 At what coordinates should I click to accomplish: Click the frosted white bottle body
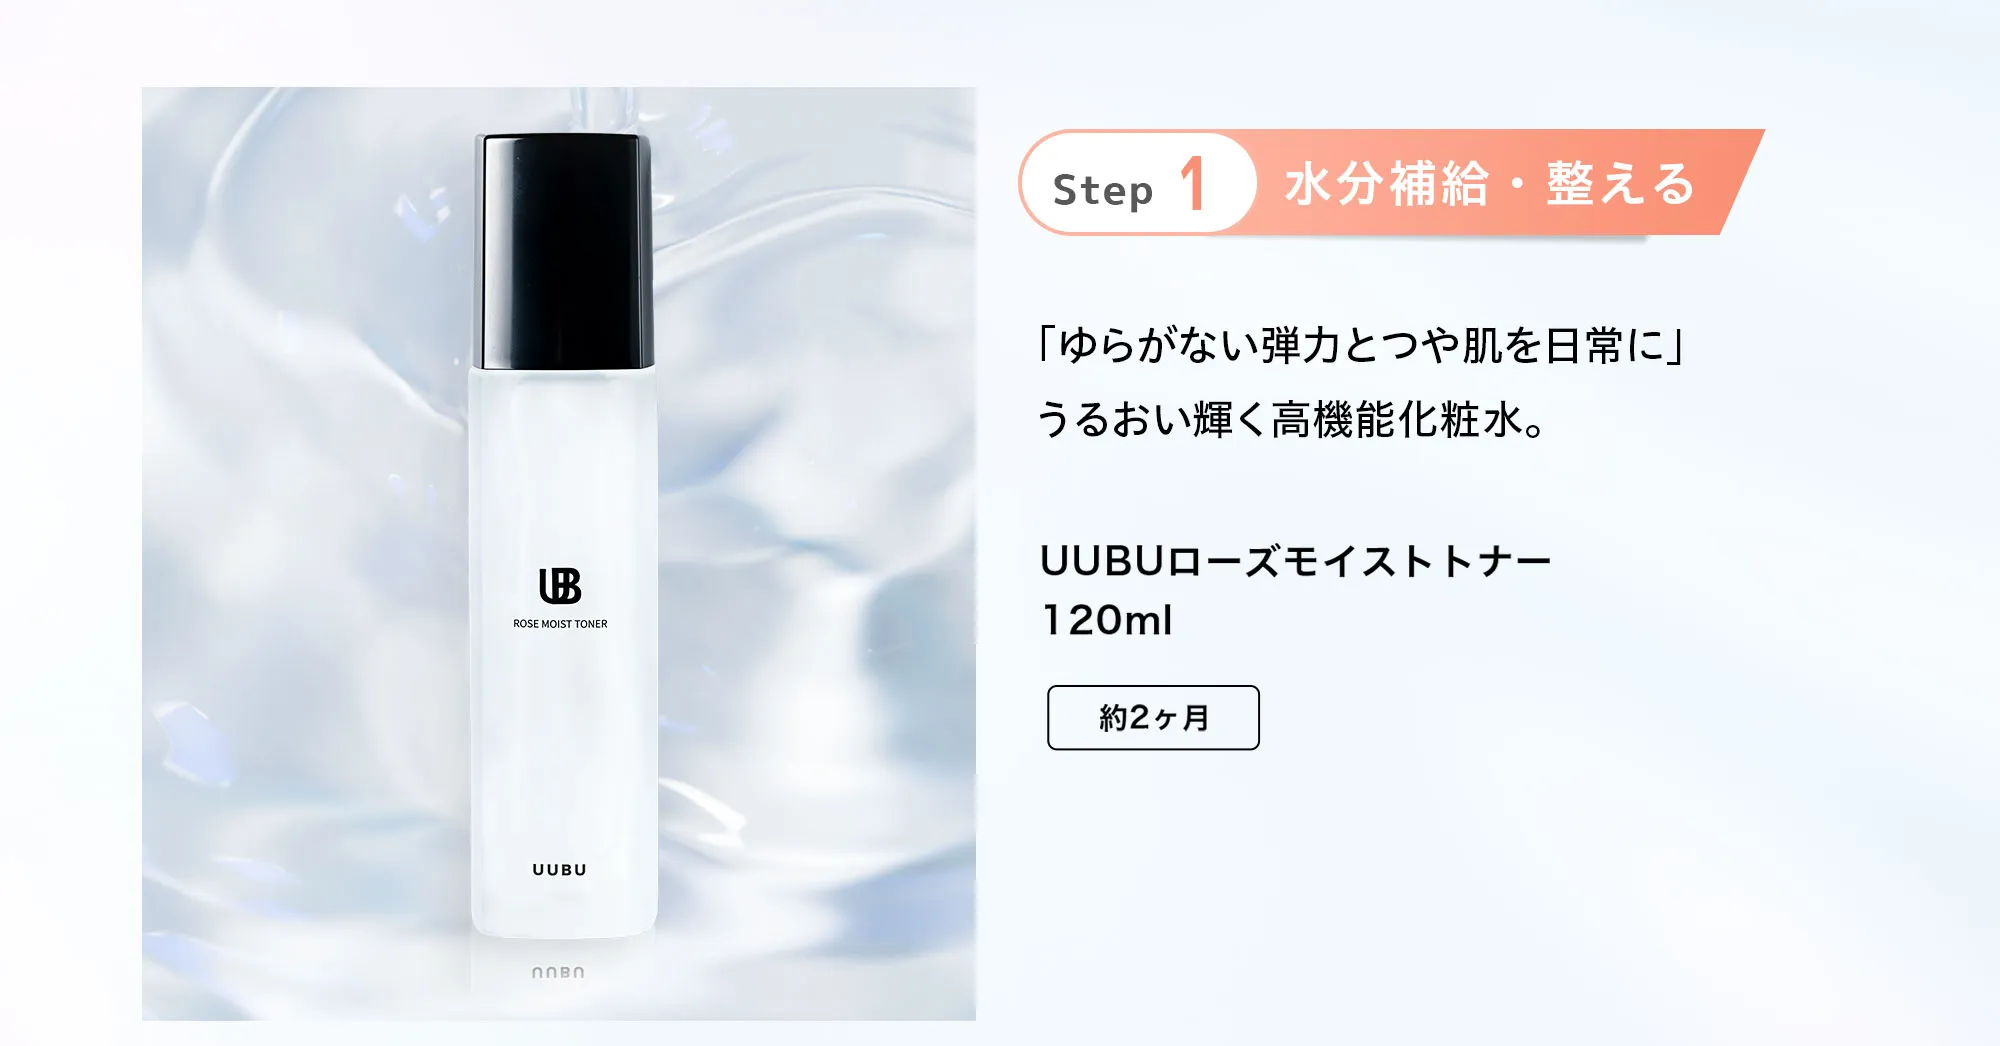pos(563,652)
